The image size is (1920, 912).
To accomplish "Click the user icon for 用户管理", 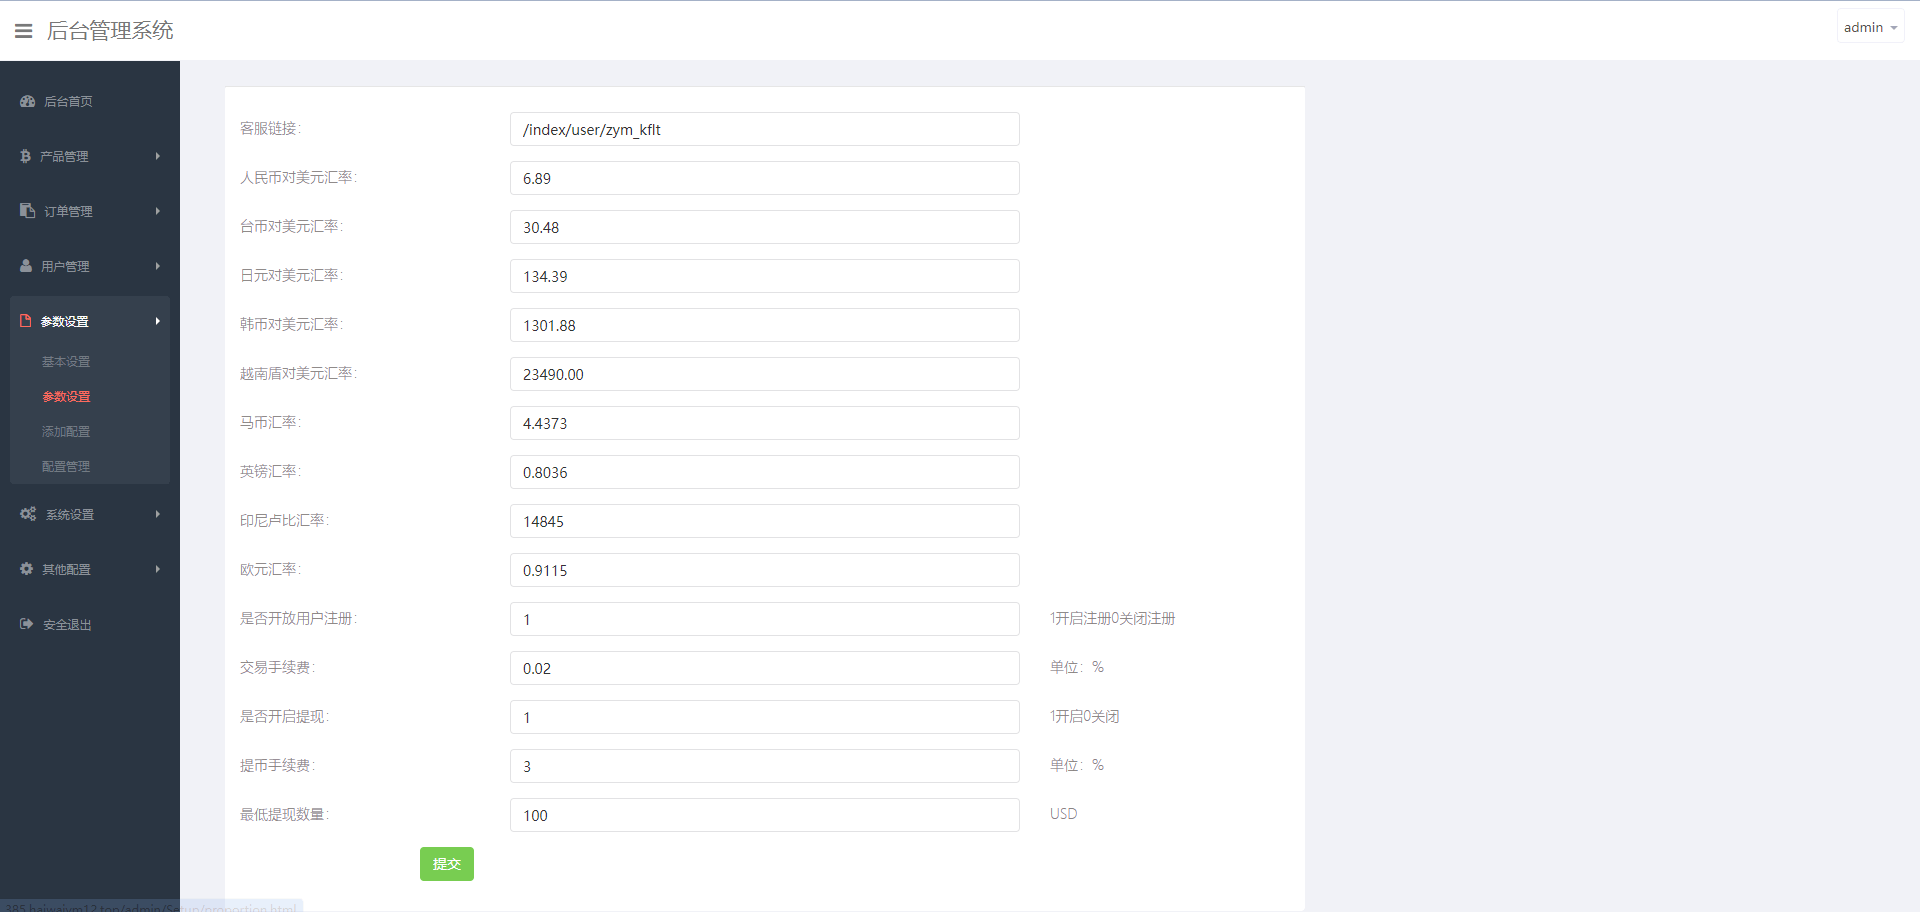I will point(26,266).
